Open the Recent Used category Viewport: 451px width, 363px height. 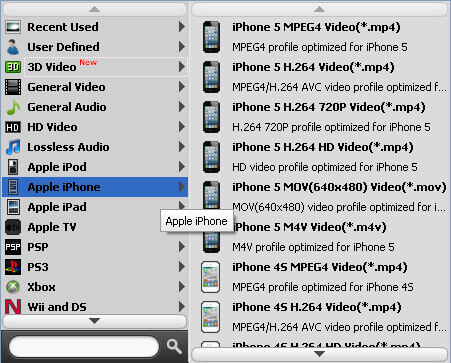(x=95, y=27)
